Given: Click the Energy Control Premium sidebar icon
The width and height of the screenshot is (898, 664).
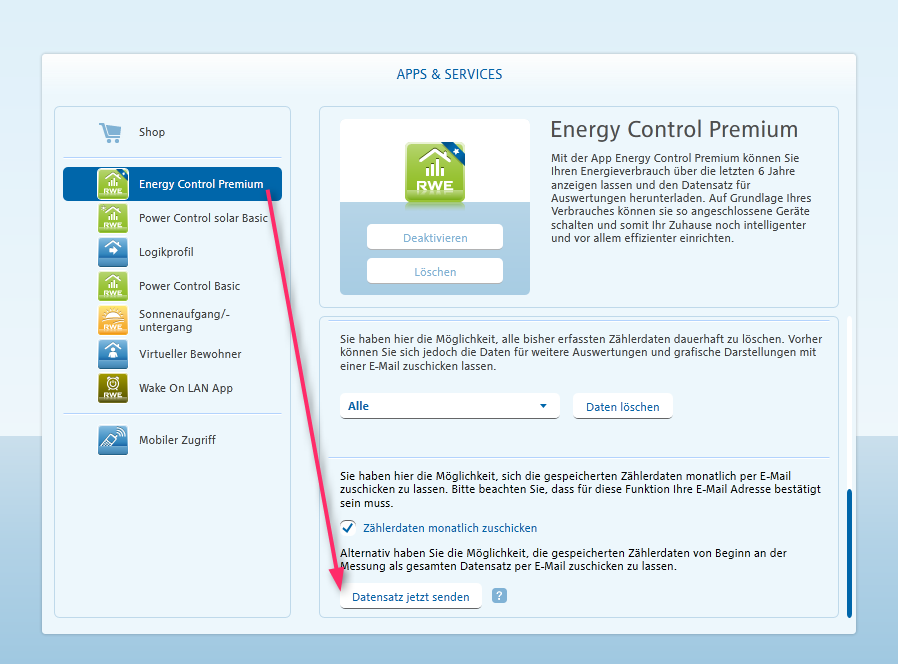Looking at the screenshot, I should (113, 184).
